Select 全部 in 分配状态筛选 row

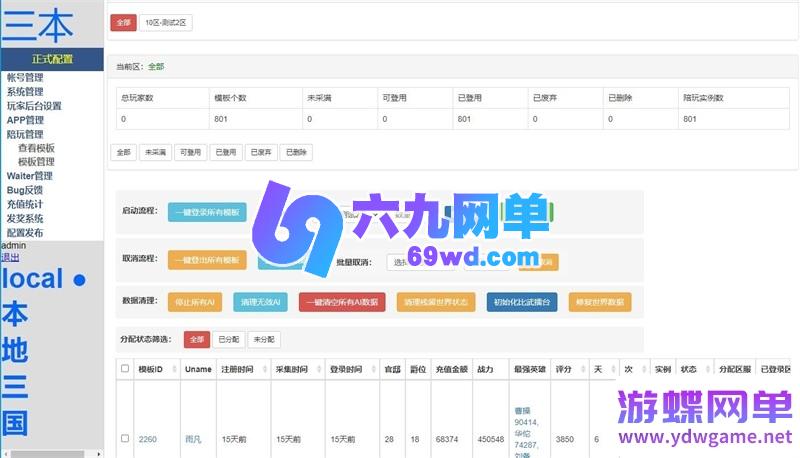point(197,340)
